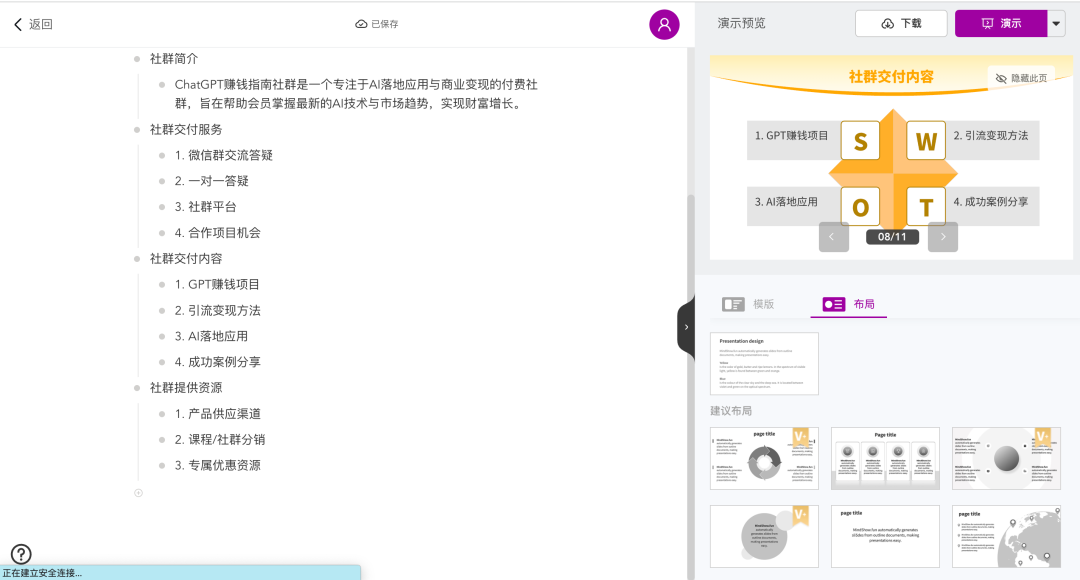This screenshot has height=580, width=1080.
Task: Select outline item 1. 微信群交流答疑
Action: pos(224,156)
